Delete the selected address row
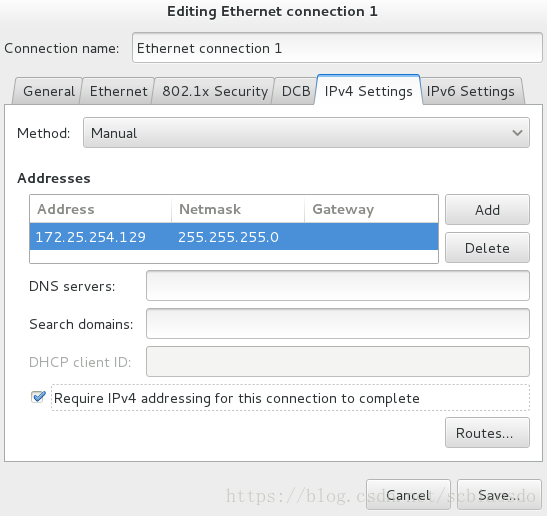Screen dimensions: 547x516 tap(487, 248)
